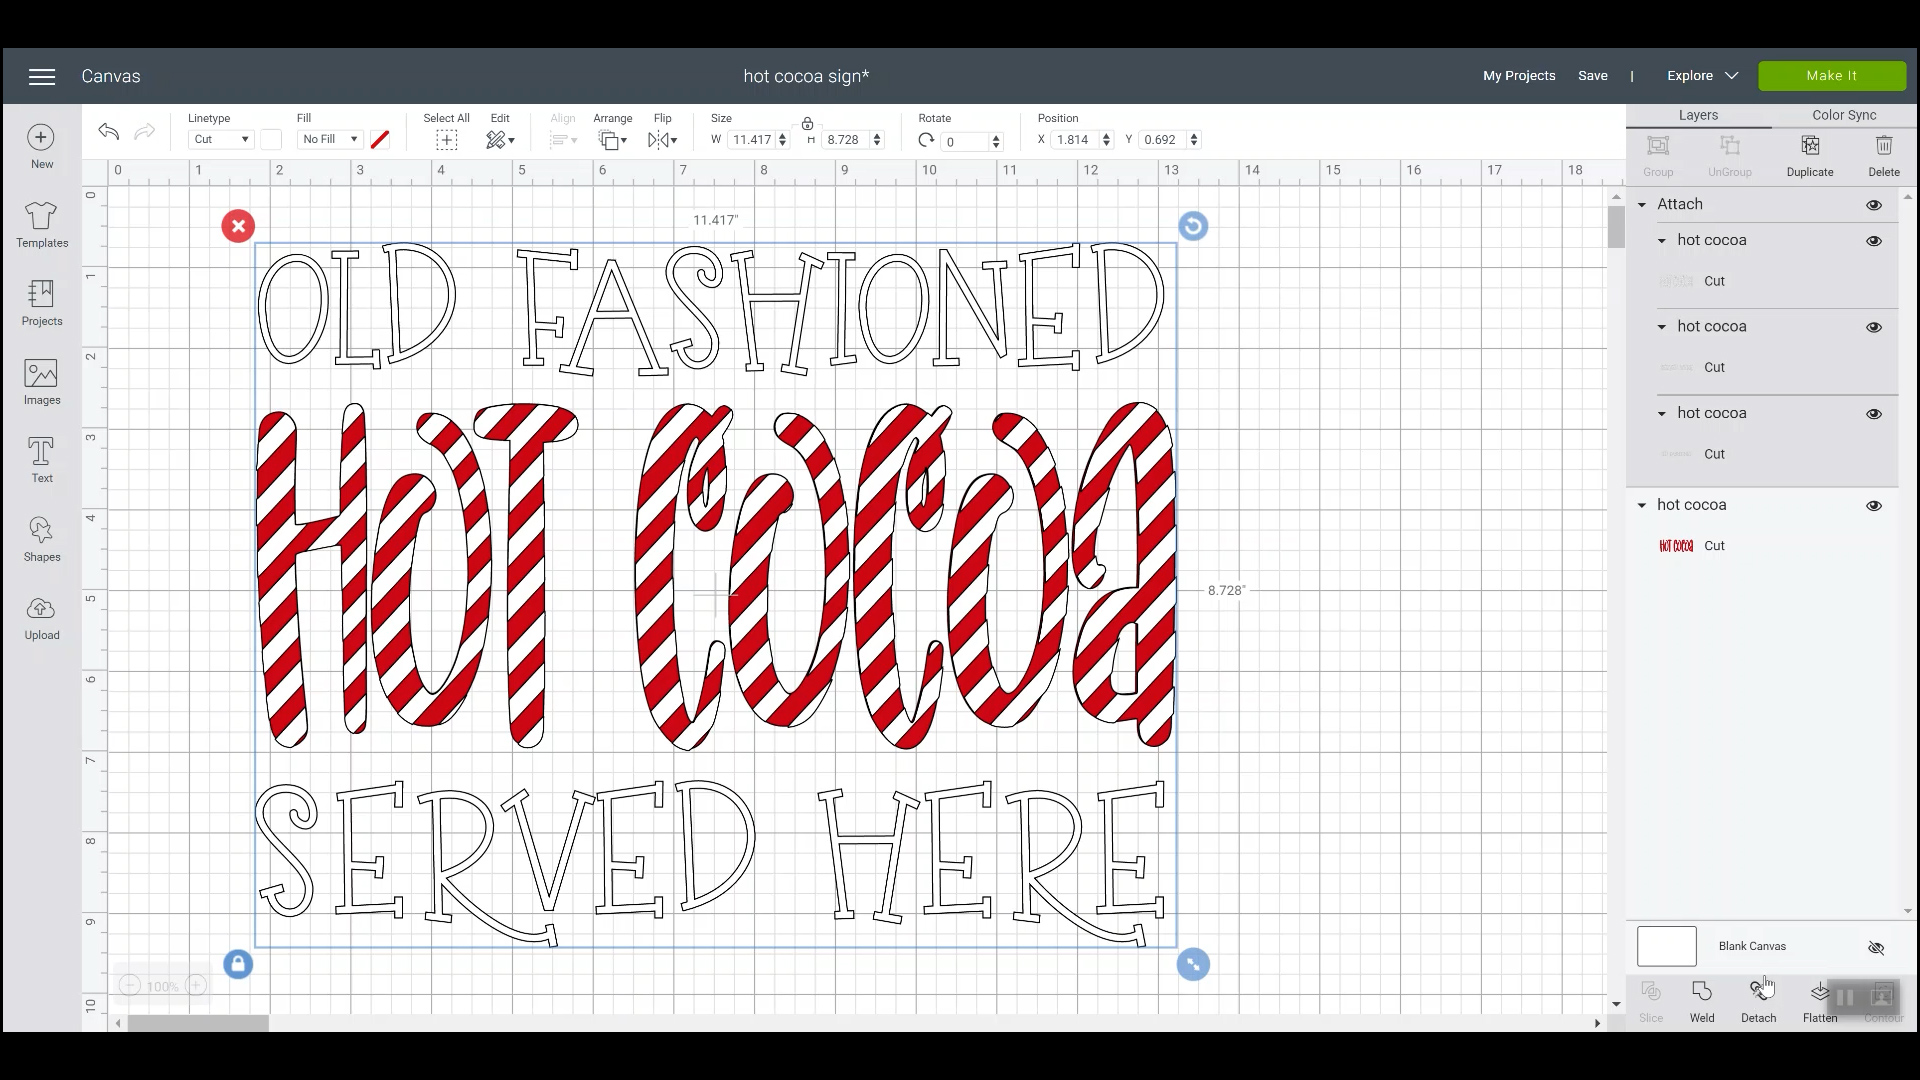1920x1080 pixels.
Task: Switch to the Color Sync tab
Action: point(1844,113)
